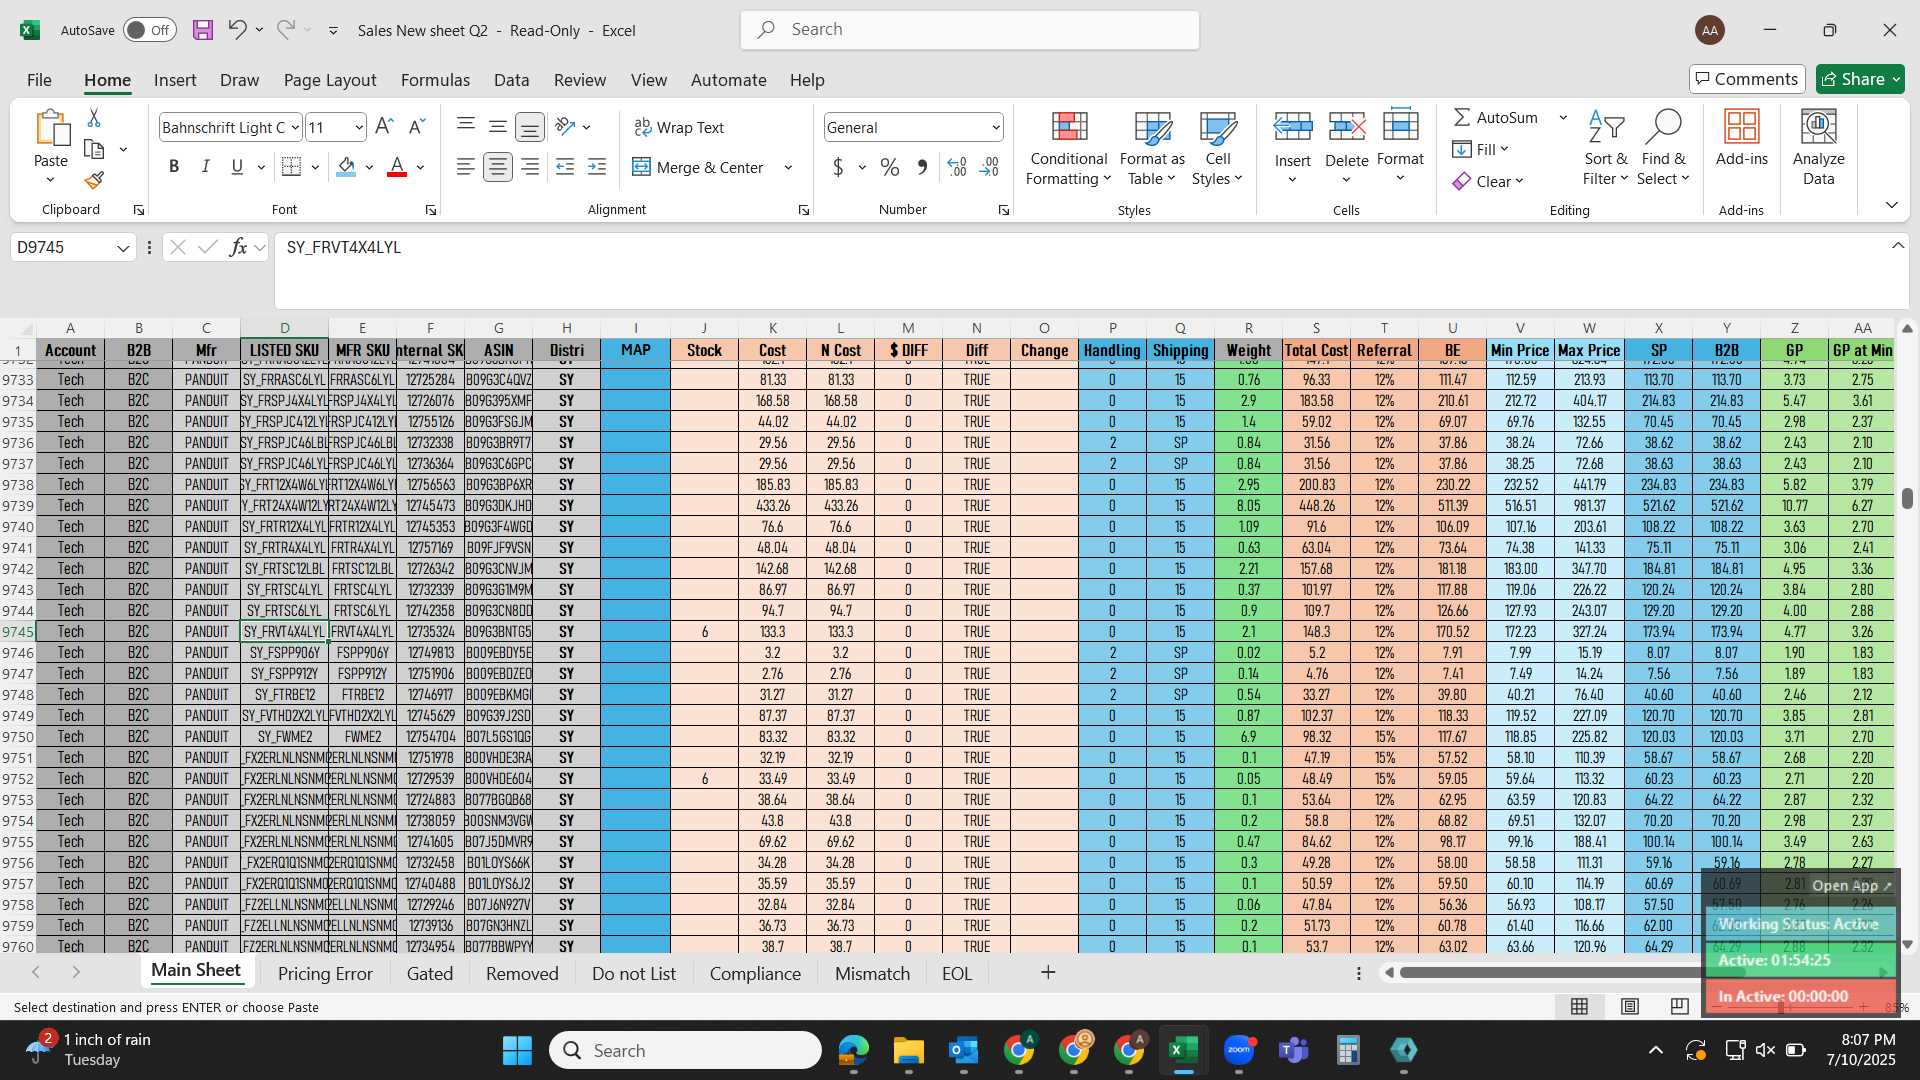Click the Borders icon

tap(291, 167)
